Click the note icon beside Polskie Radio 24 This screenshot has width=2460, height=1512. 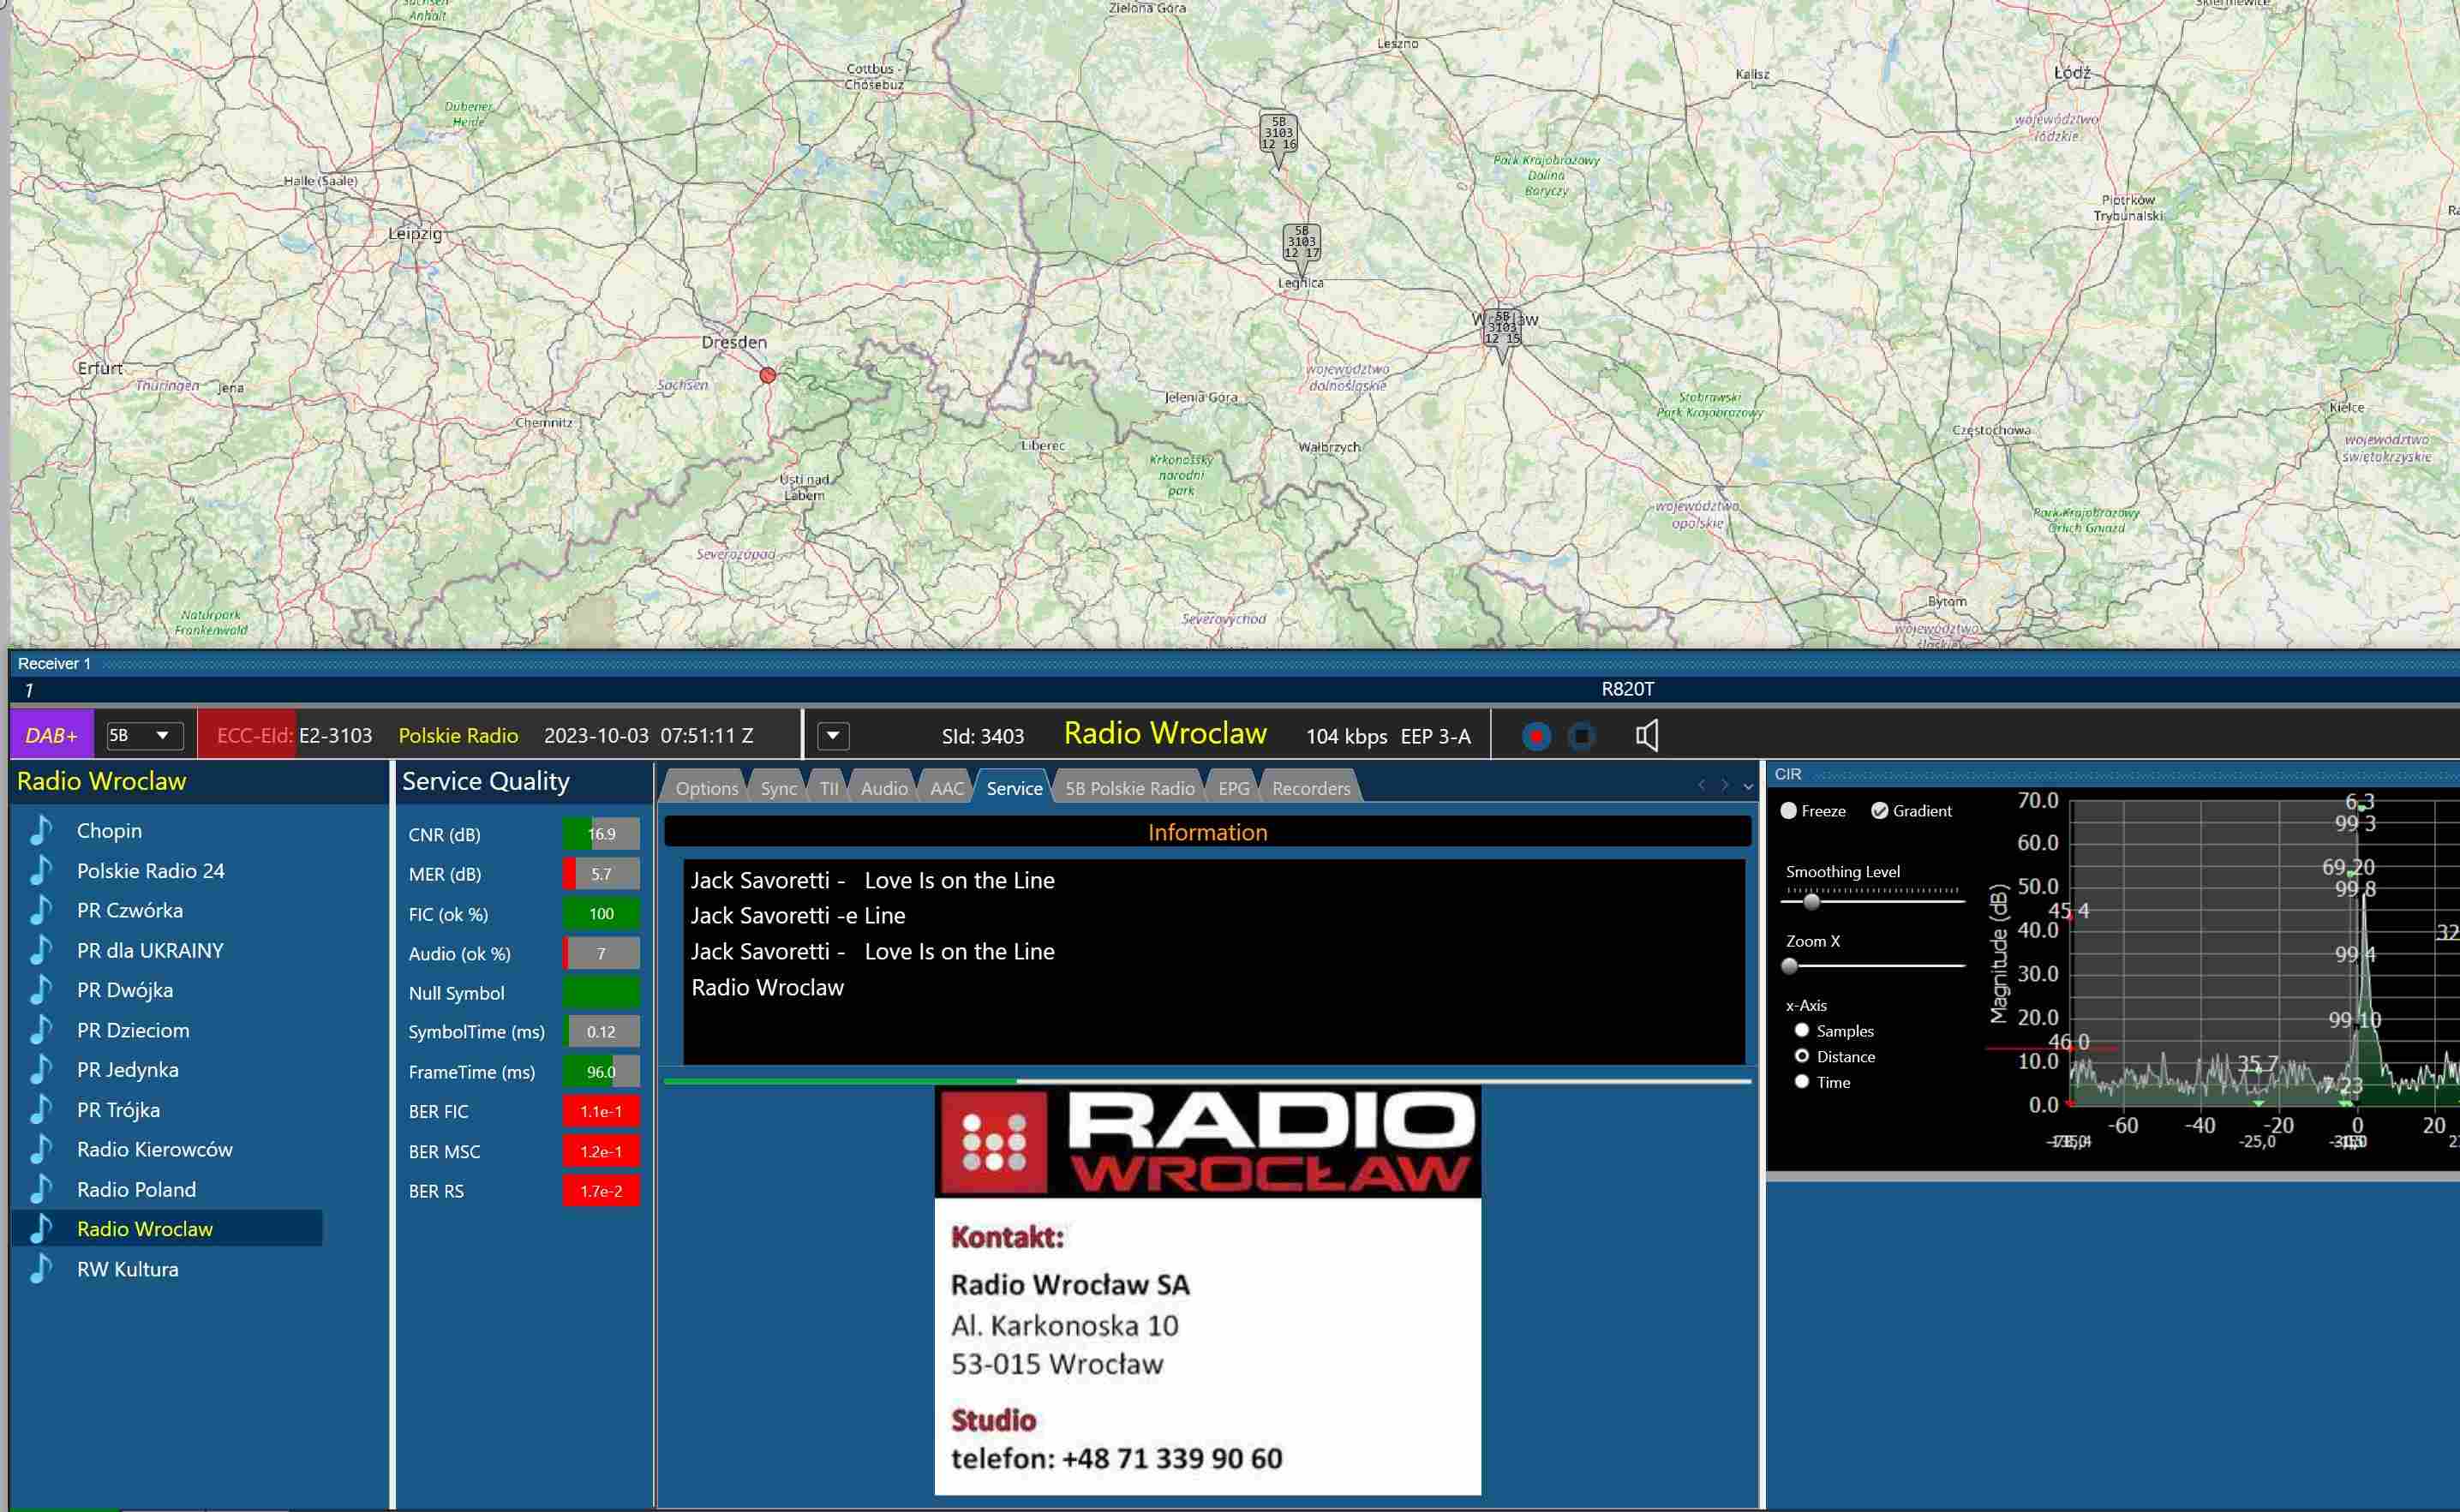pyautogui.click(x=41, y=870)
